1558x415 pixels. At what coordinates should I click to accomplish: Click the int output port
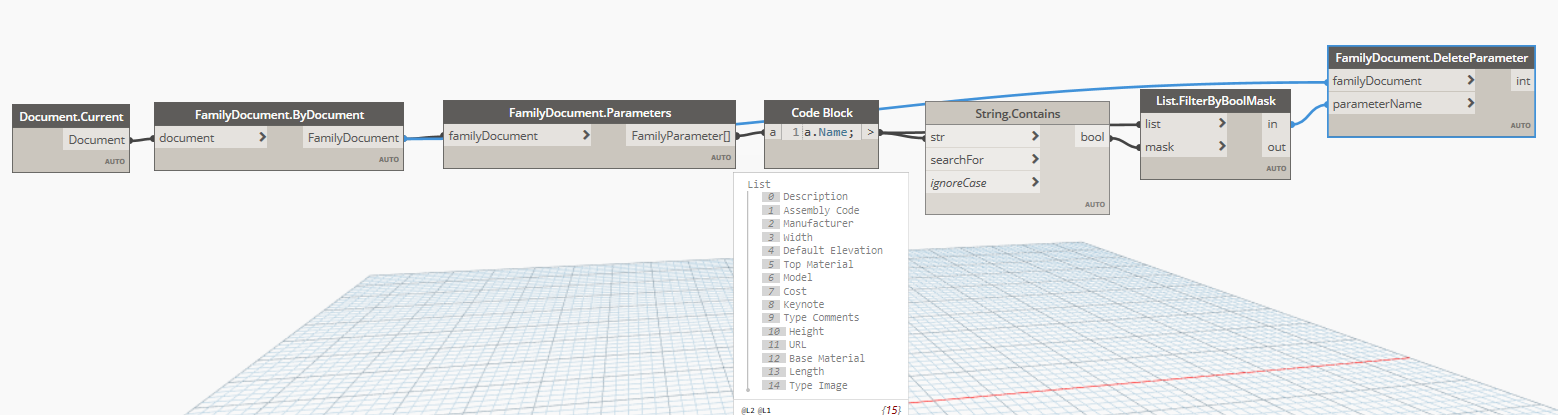tap(1521, 81)
